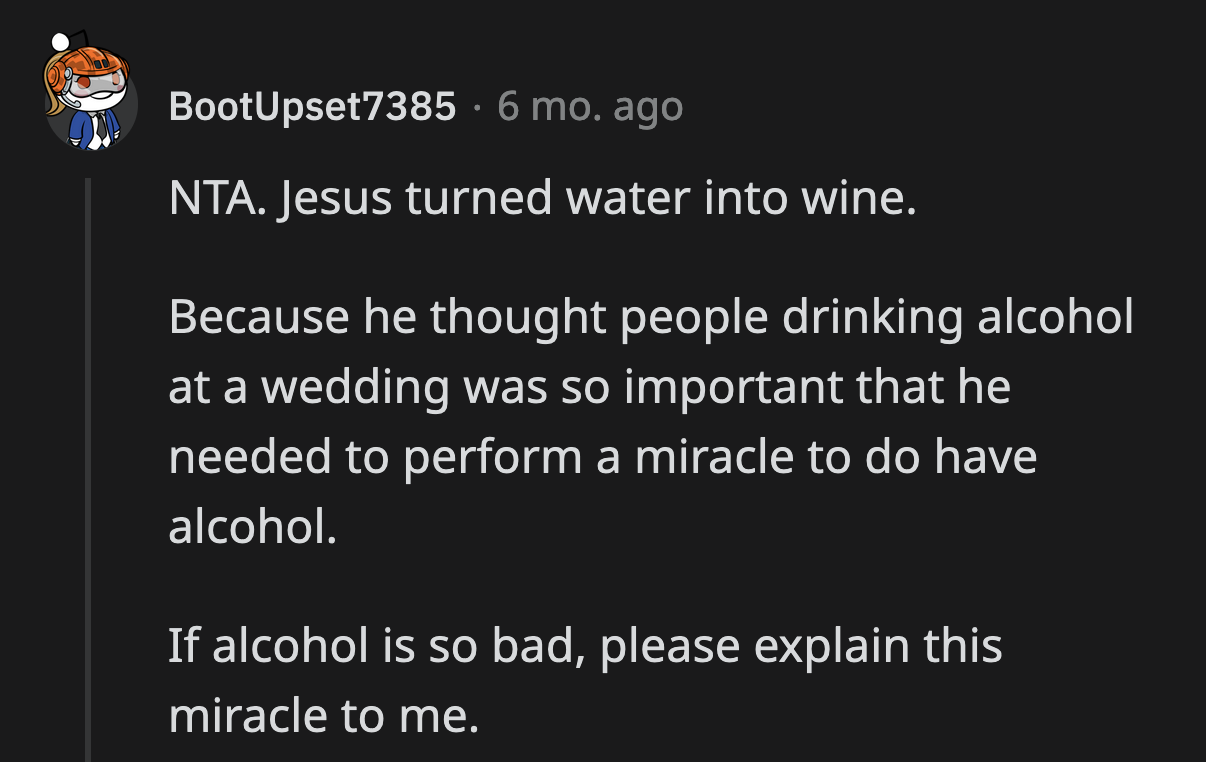Collapse the comment using the thread line
Screen dimensions: 1206x762
(89, 450)
